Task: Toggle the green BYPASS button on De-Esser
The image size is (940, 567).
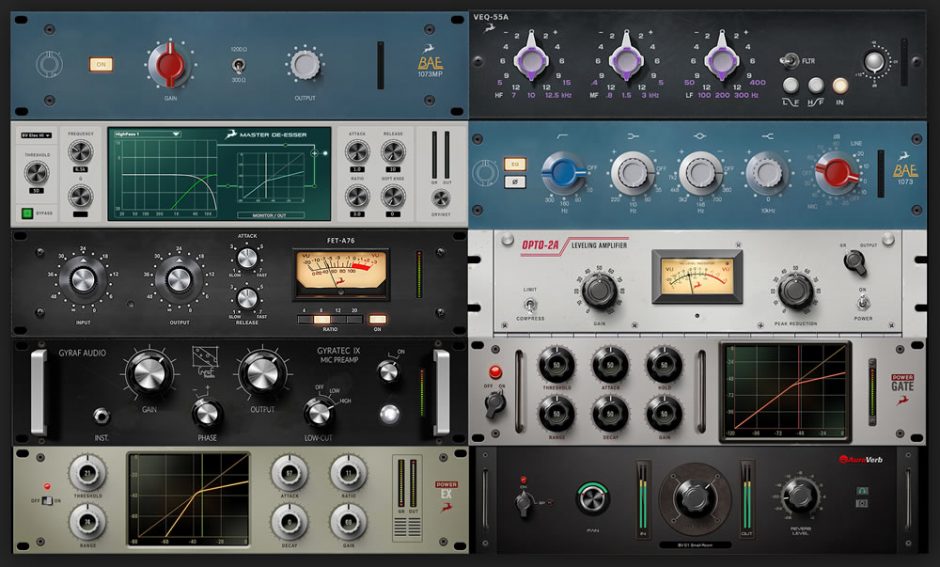Action: (27, 213)
